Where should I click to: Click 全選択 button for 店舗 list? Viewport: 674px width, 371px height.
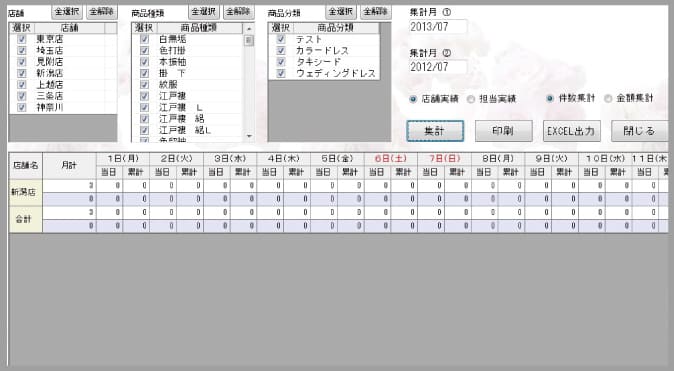click(x=67, y=12)
